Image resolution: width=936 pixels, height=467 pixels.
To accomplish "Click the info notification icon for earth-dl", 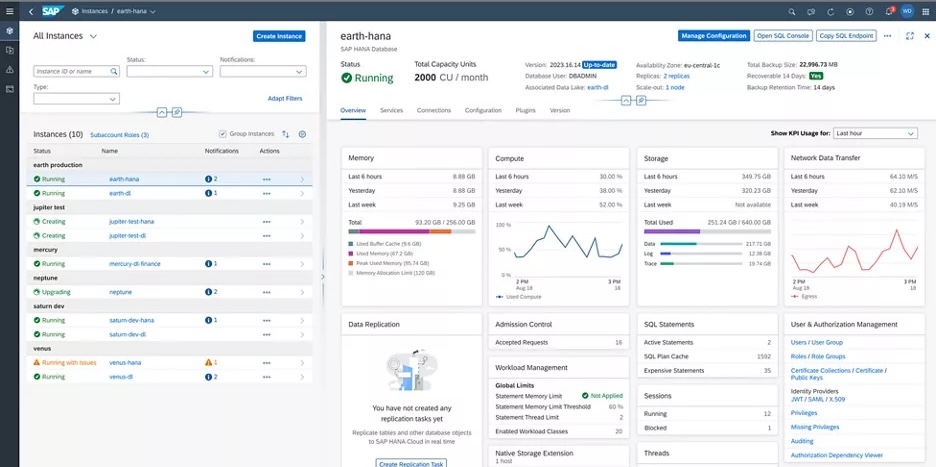I will click(208, 193).
